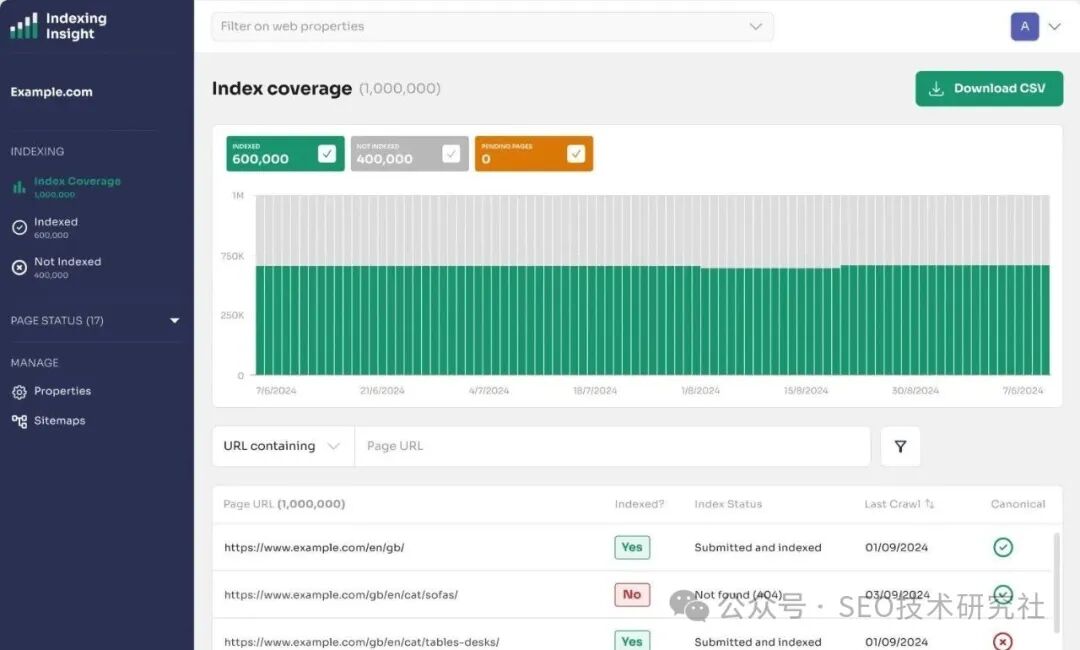Go to Not Indexed in the sidebar
The height and width of the screenshot is (650, 1080).
pos(67,262)
